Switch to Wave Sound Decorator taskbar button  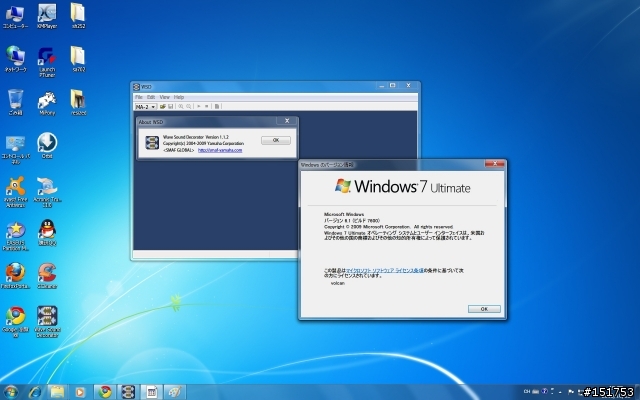point(128,392)
